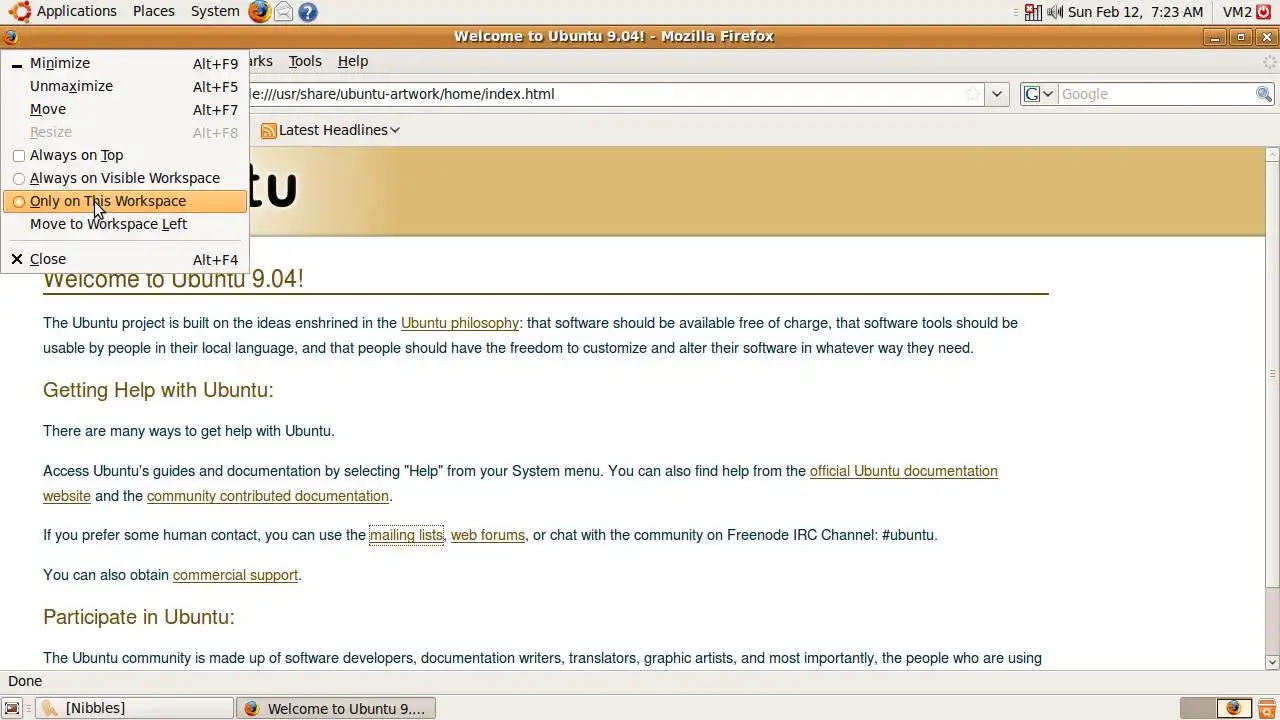Select the Always on Visible Workspace radio option
1280x720 pixels.
coord(19,179)
